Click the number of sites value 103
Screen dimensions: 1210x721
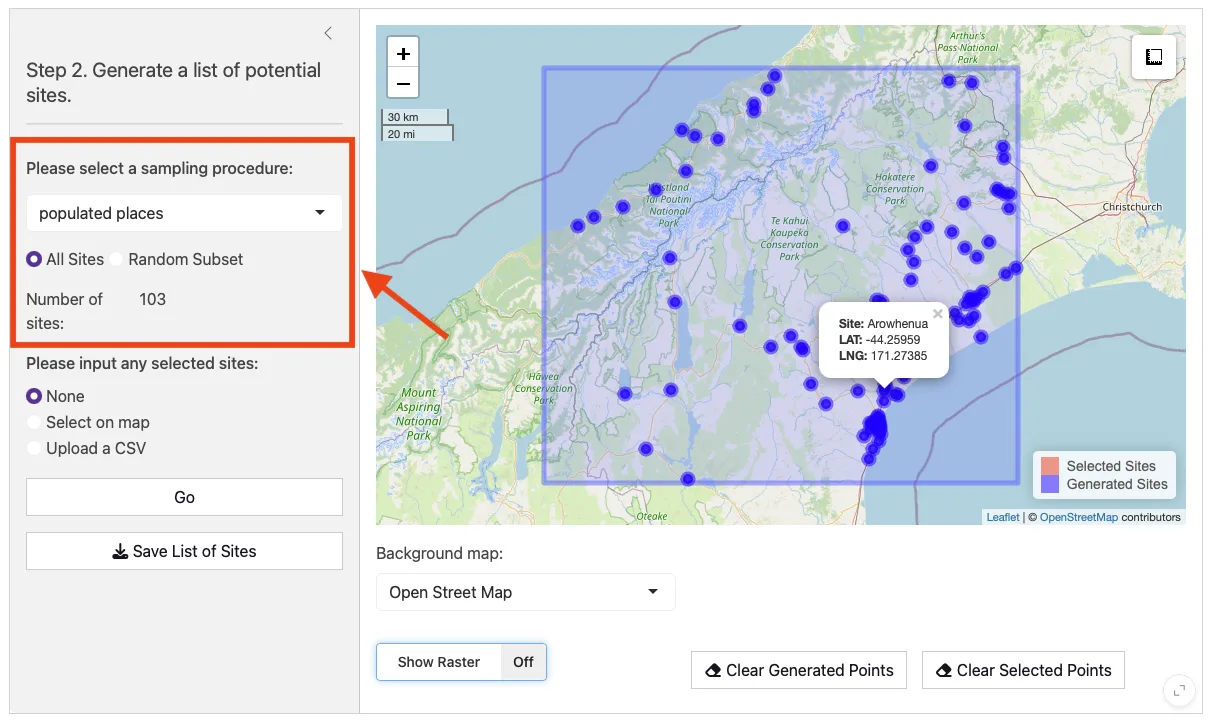[153, 299]
